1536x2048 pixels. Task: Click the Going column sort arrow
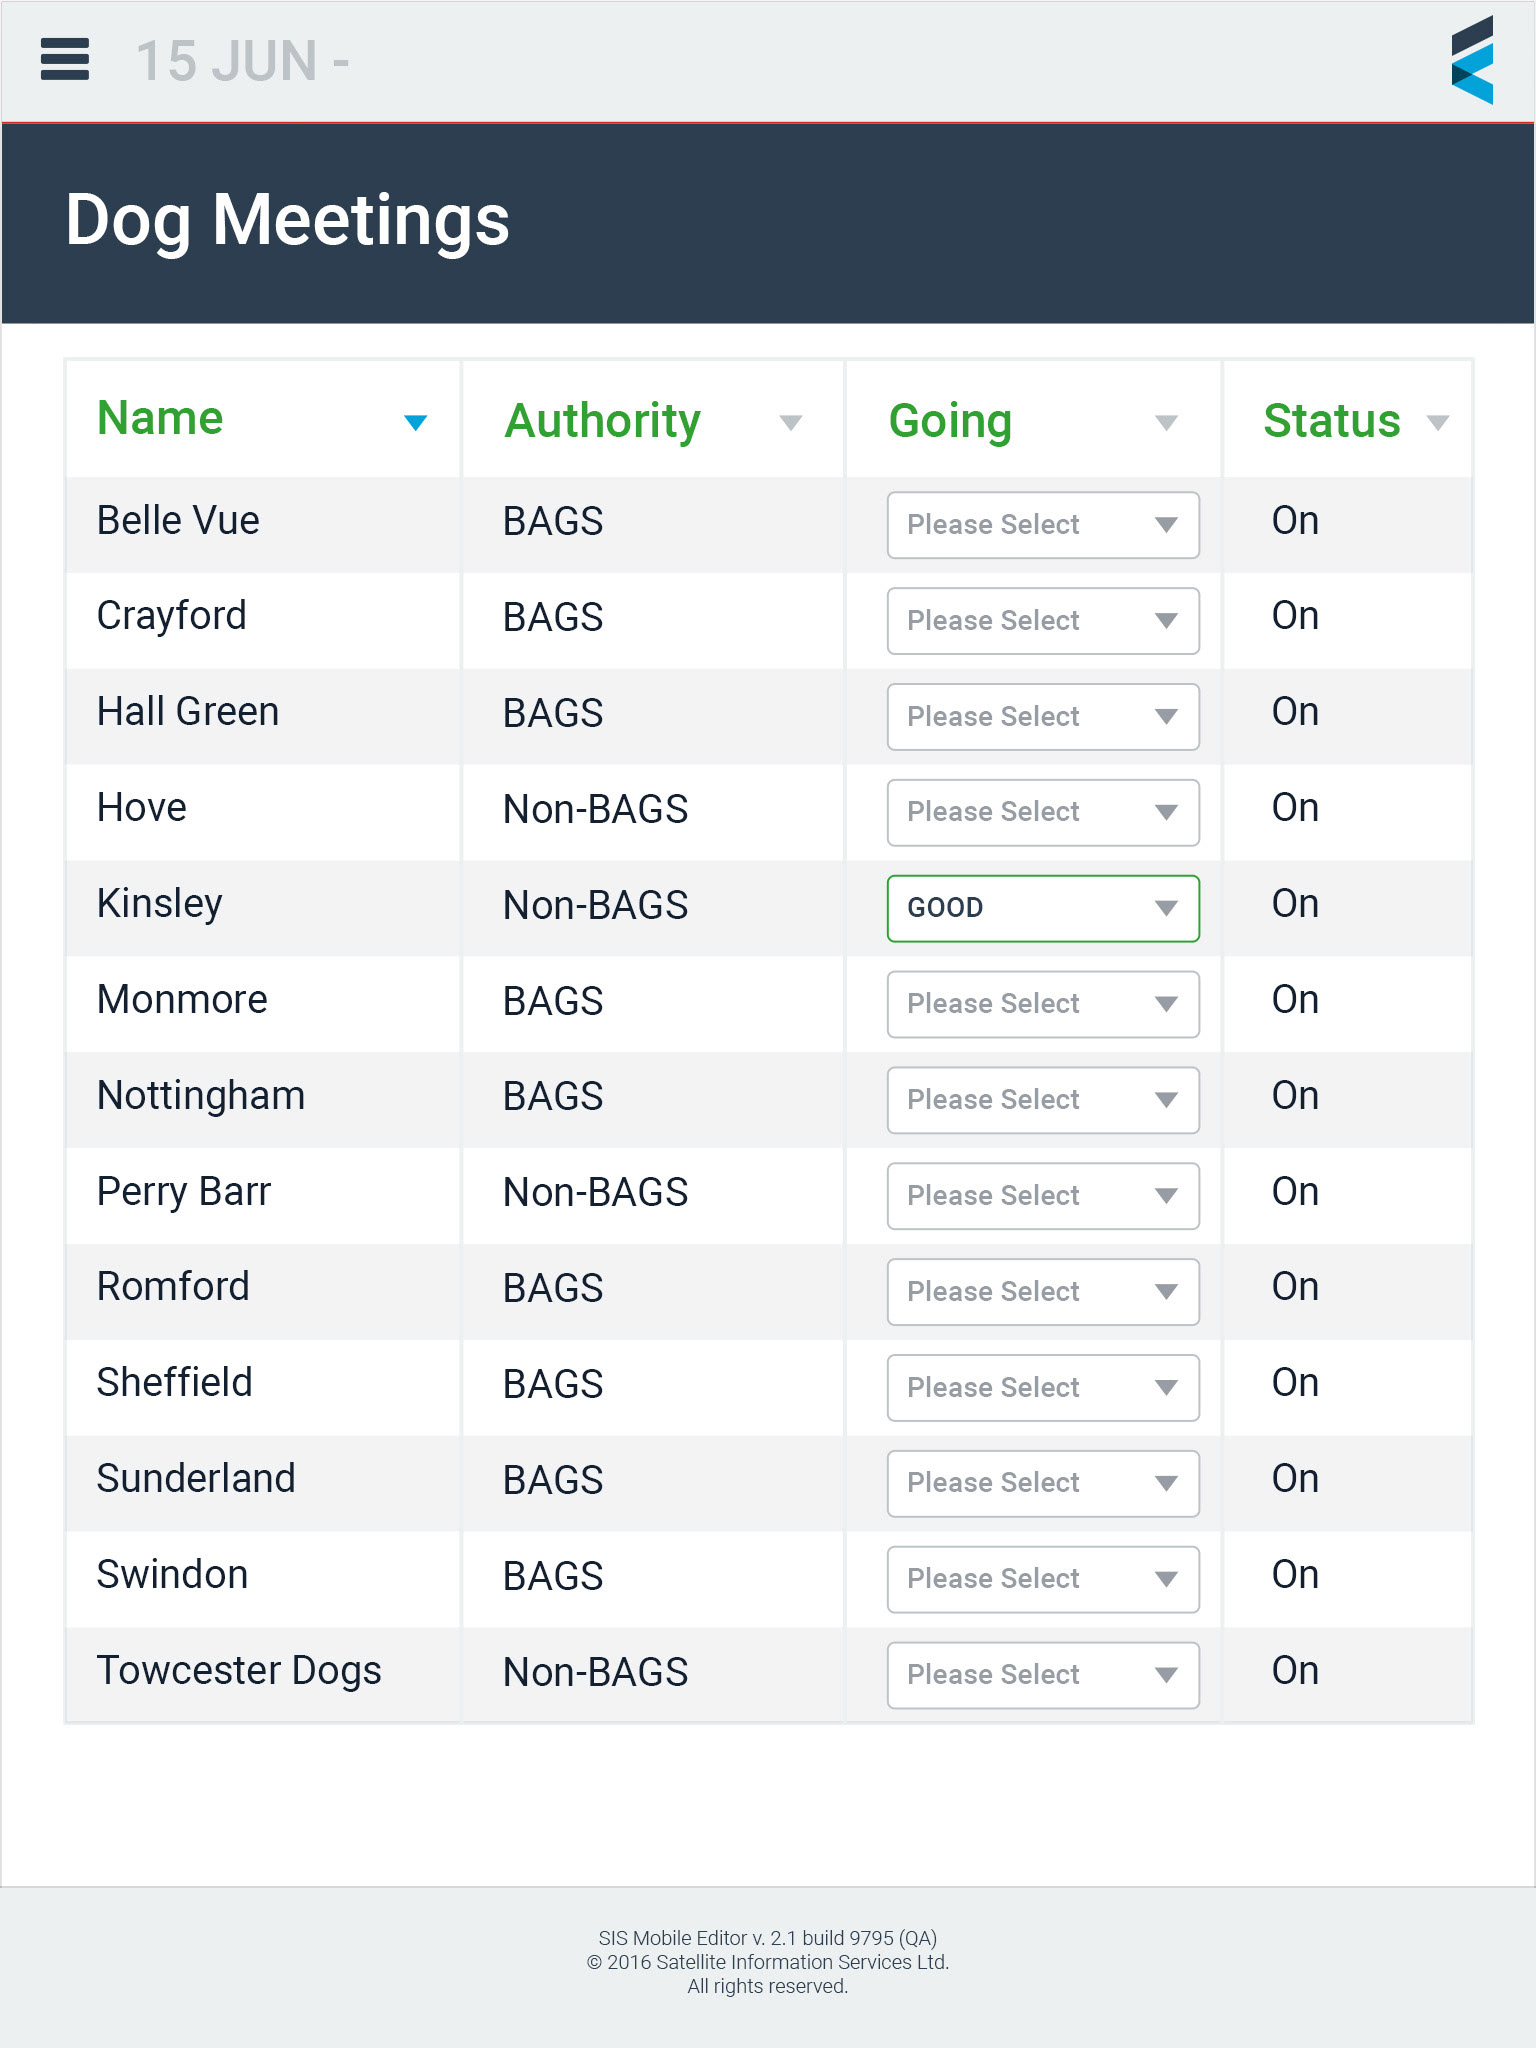tap(1166, 422)
